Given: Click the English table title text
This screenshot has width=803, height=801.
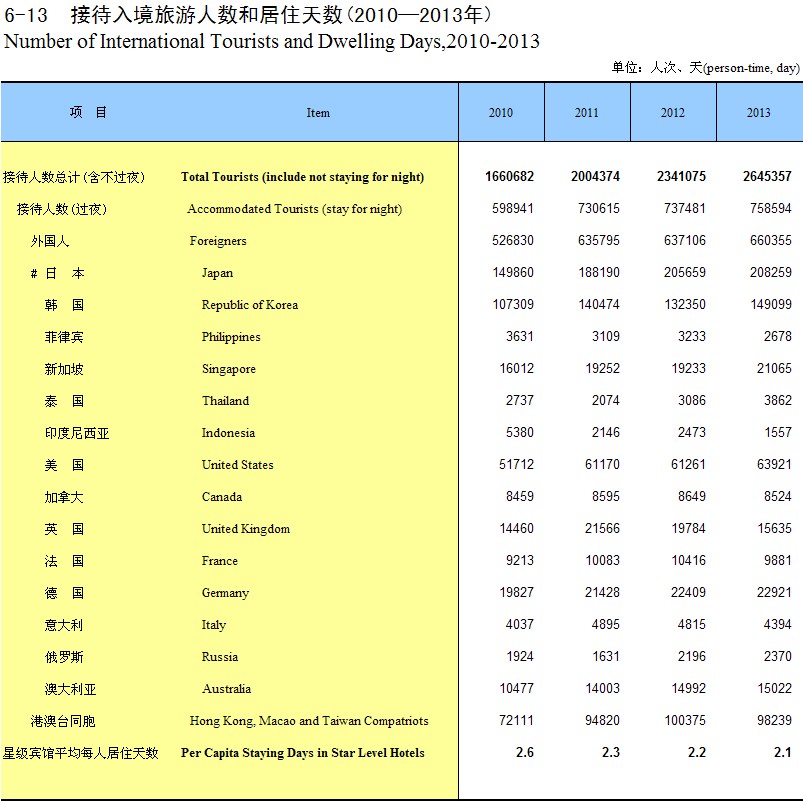Looking at the screenshot, I should pyautogui.click(x=272, y=41).
